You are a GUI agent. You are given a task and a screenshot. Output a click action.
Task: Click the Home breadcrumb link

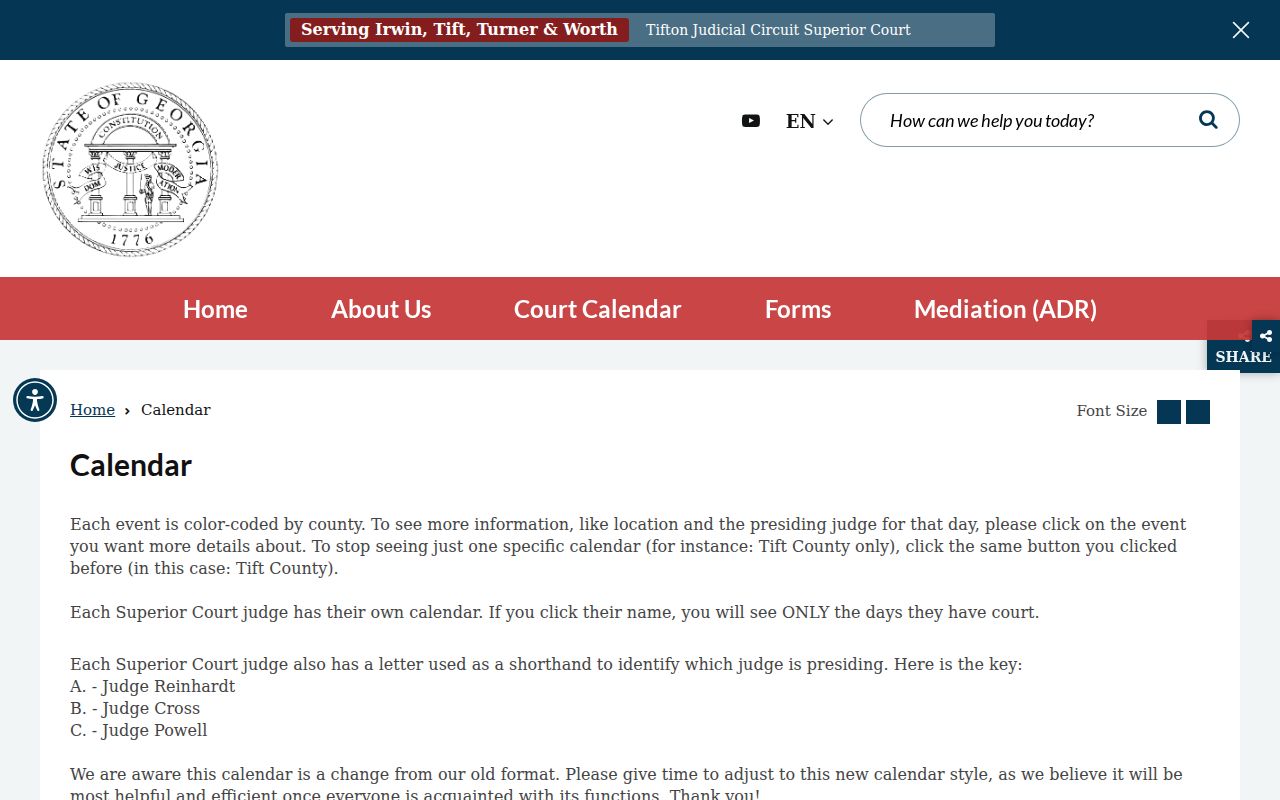click(x=92, y=410)
